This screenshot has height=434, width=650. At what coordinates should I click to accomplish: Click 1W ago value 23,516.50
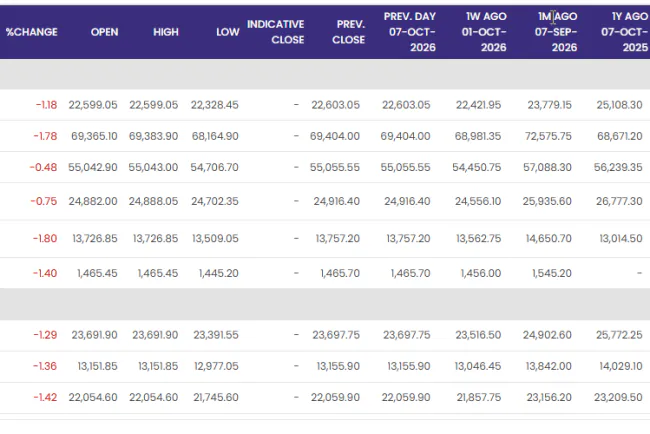(478, 335)
